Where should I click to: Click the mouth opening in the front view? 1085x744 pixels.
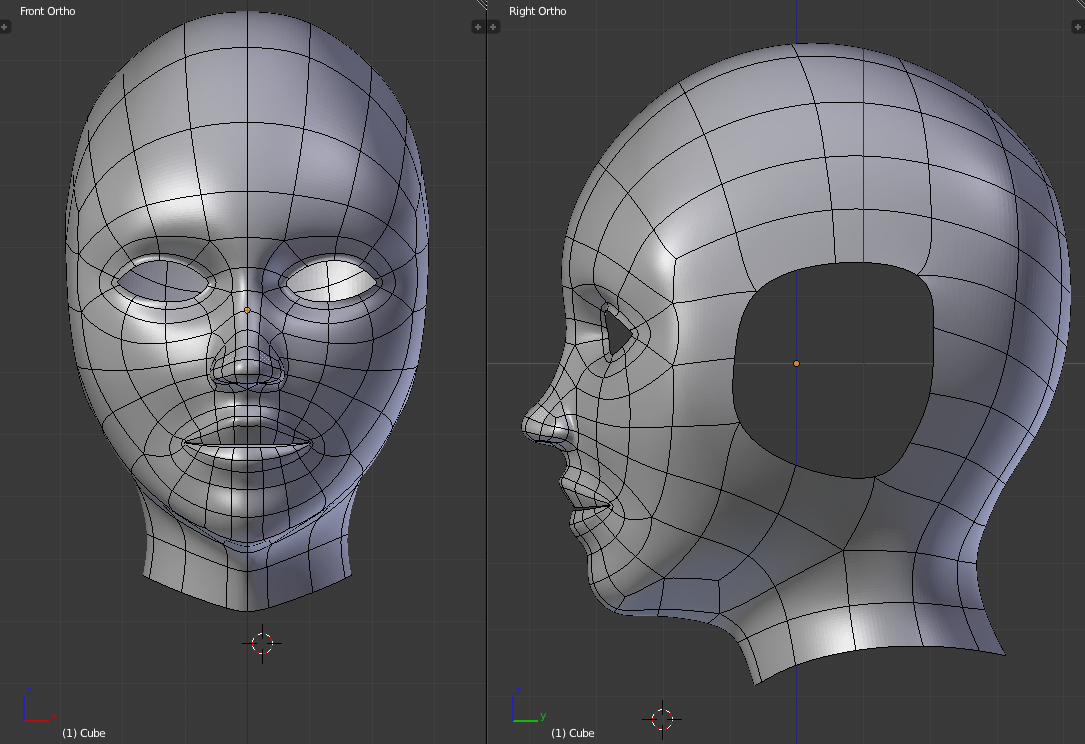(x=248, y=444)
